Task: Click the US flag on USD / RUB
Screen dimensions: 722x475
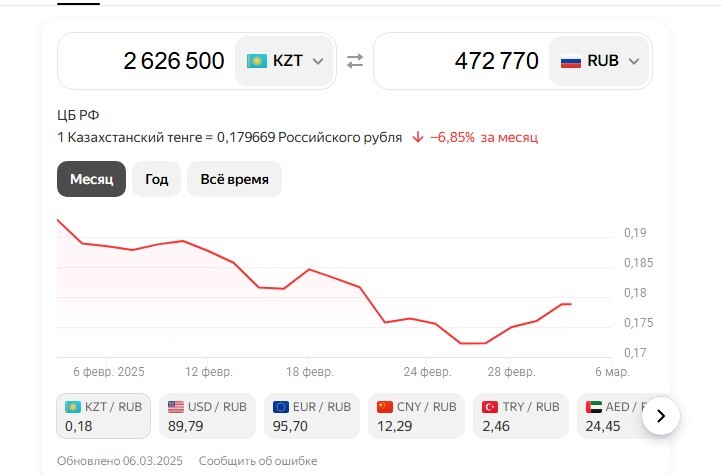Action: click(x=176, y=407)
